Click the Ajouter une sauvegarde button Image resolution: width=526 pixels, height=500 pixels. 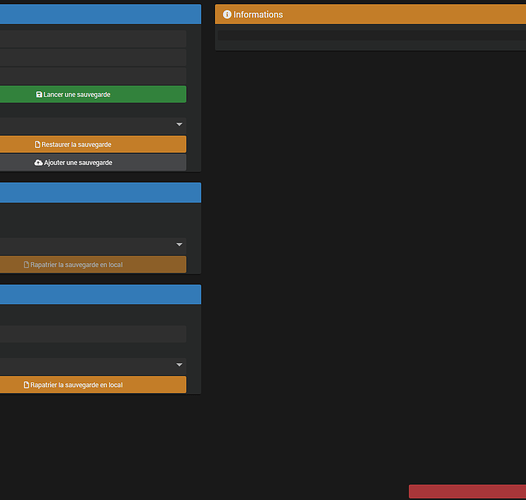93,162
